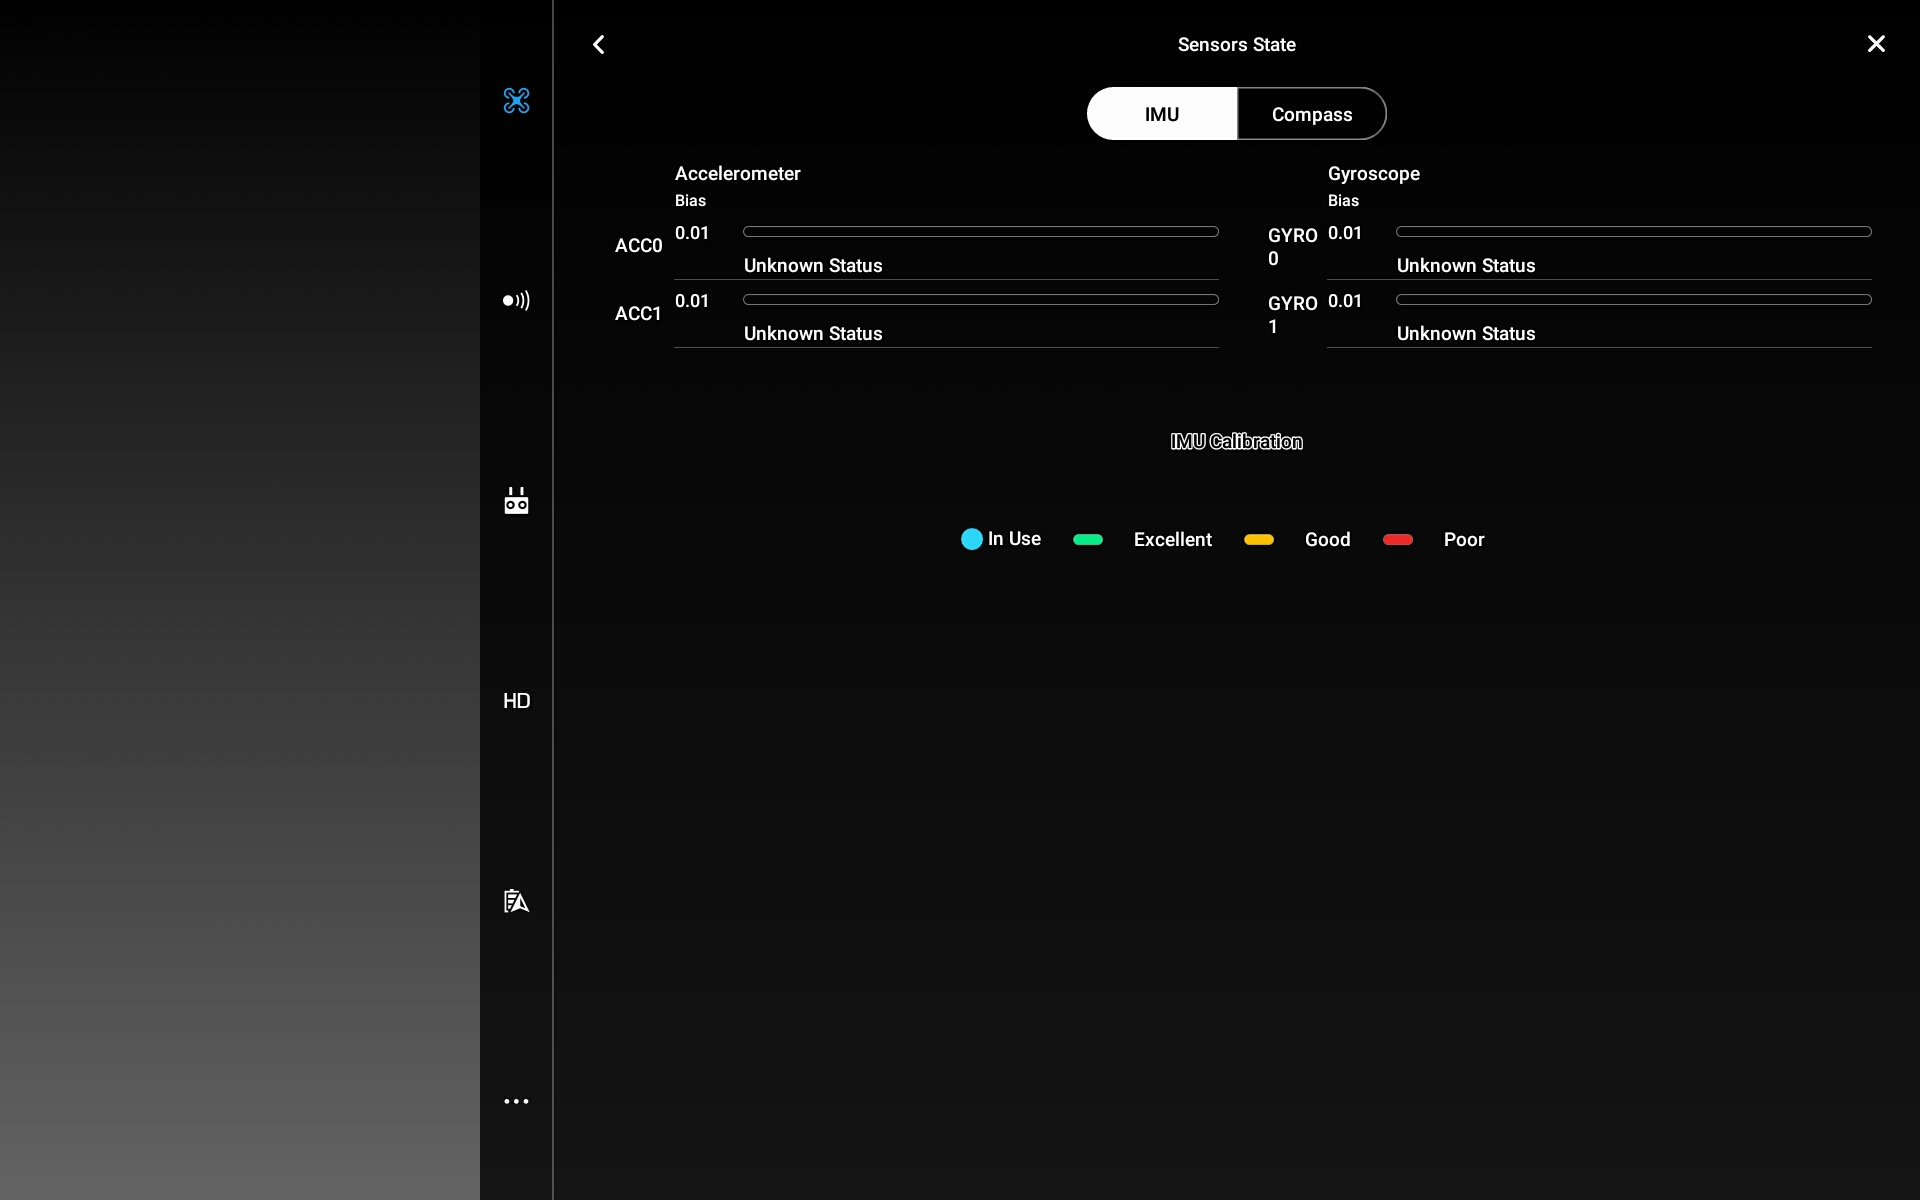Start IMU Calibration
This screenshot has height=1200, width=1920.
coord(1236,441)
